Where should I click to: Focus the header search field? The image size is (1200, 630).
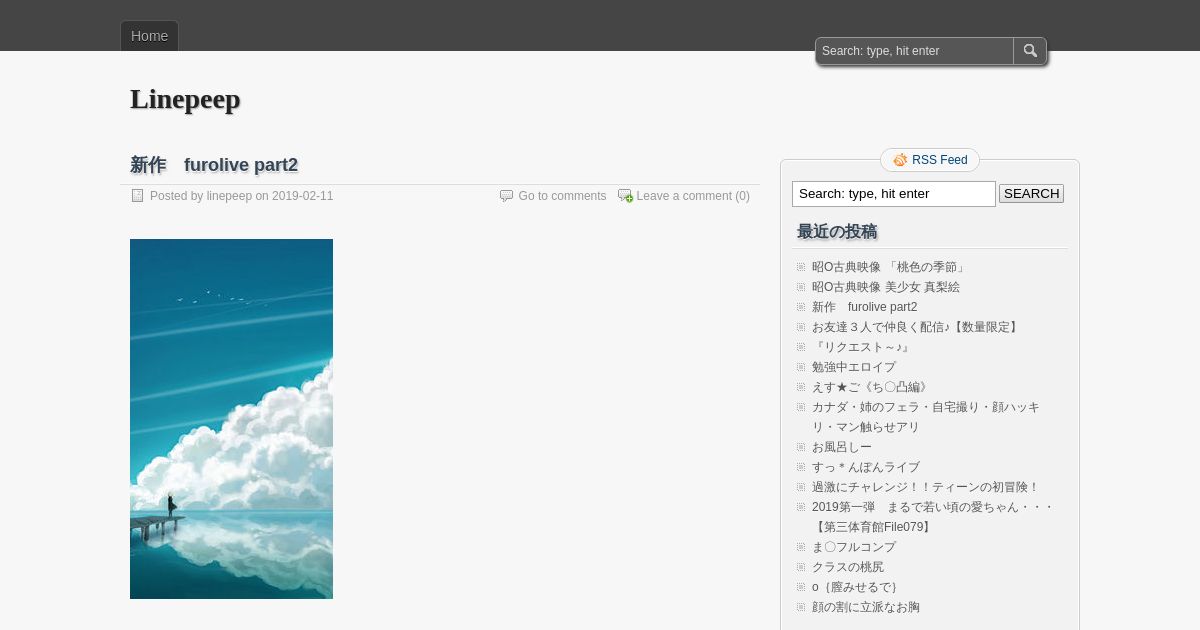pos(915,51)
